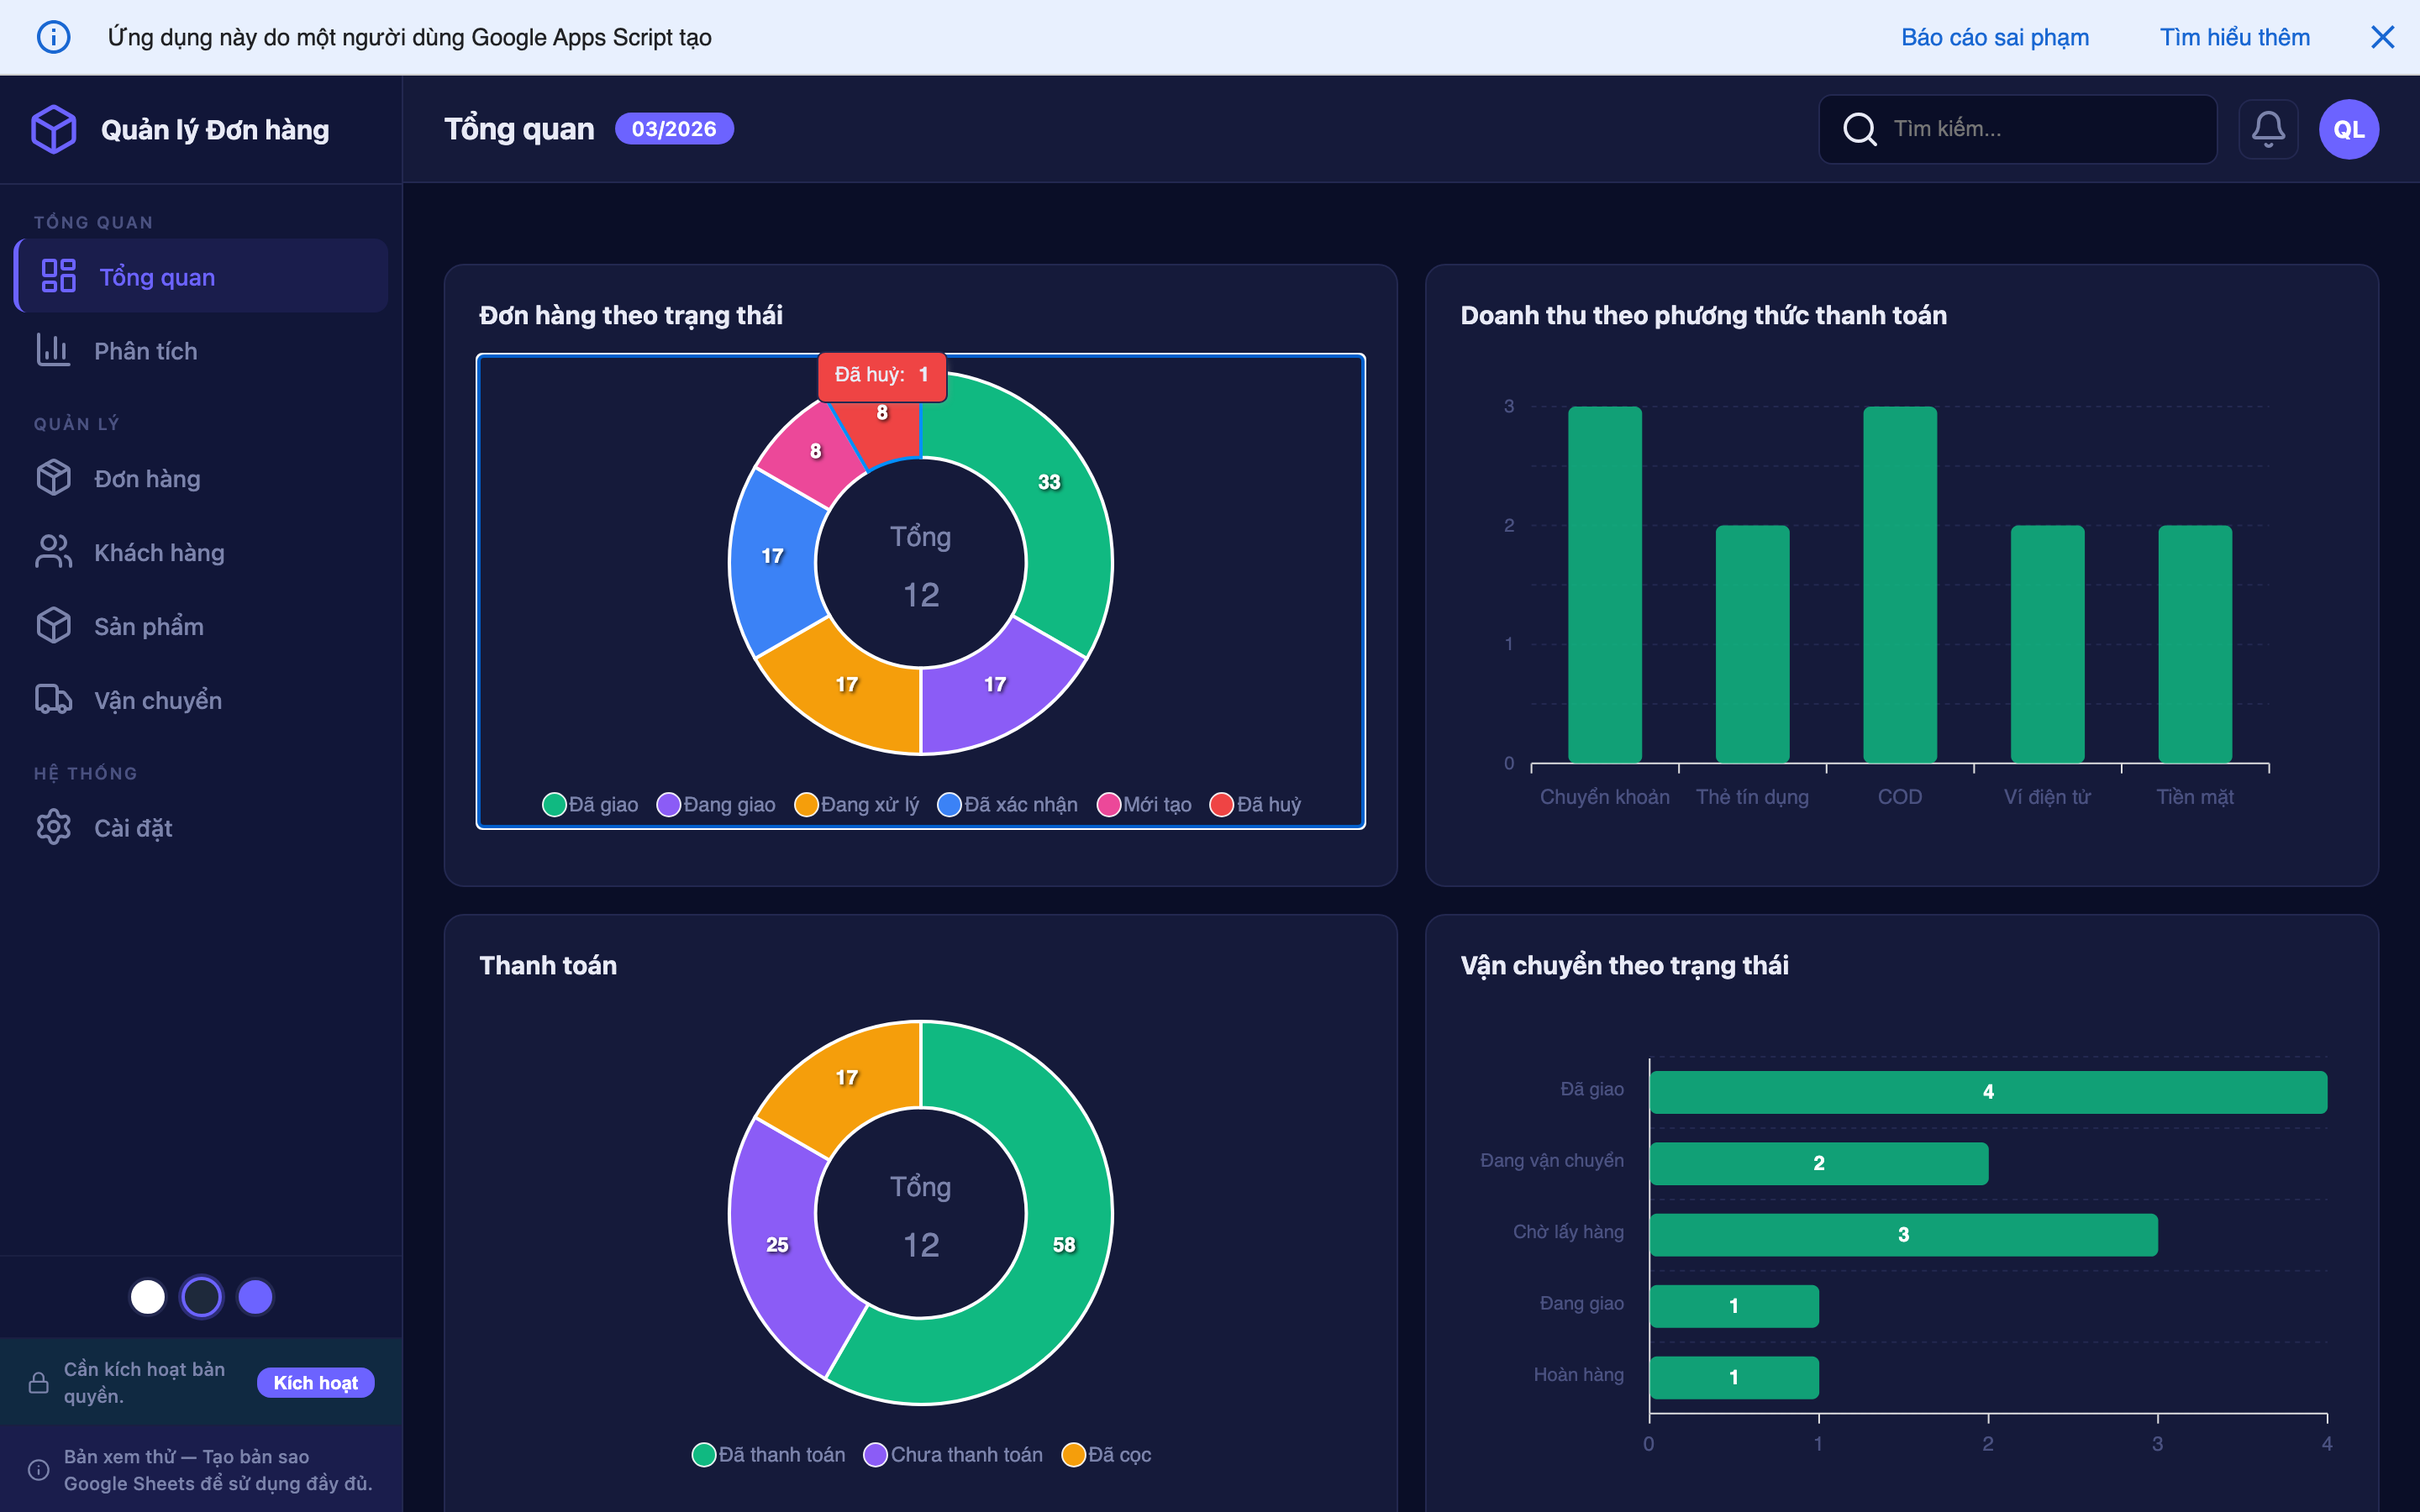This screenshot has height=1512, width=2420.
Task: Click the Cài đặt gear icon
Action: click(x=54, y=828)
